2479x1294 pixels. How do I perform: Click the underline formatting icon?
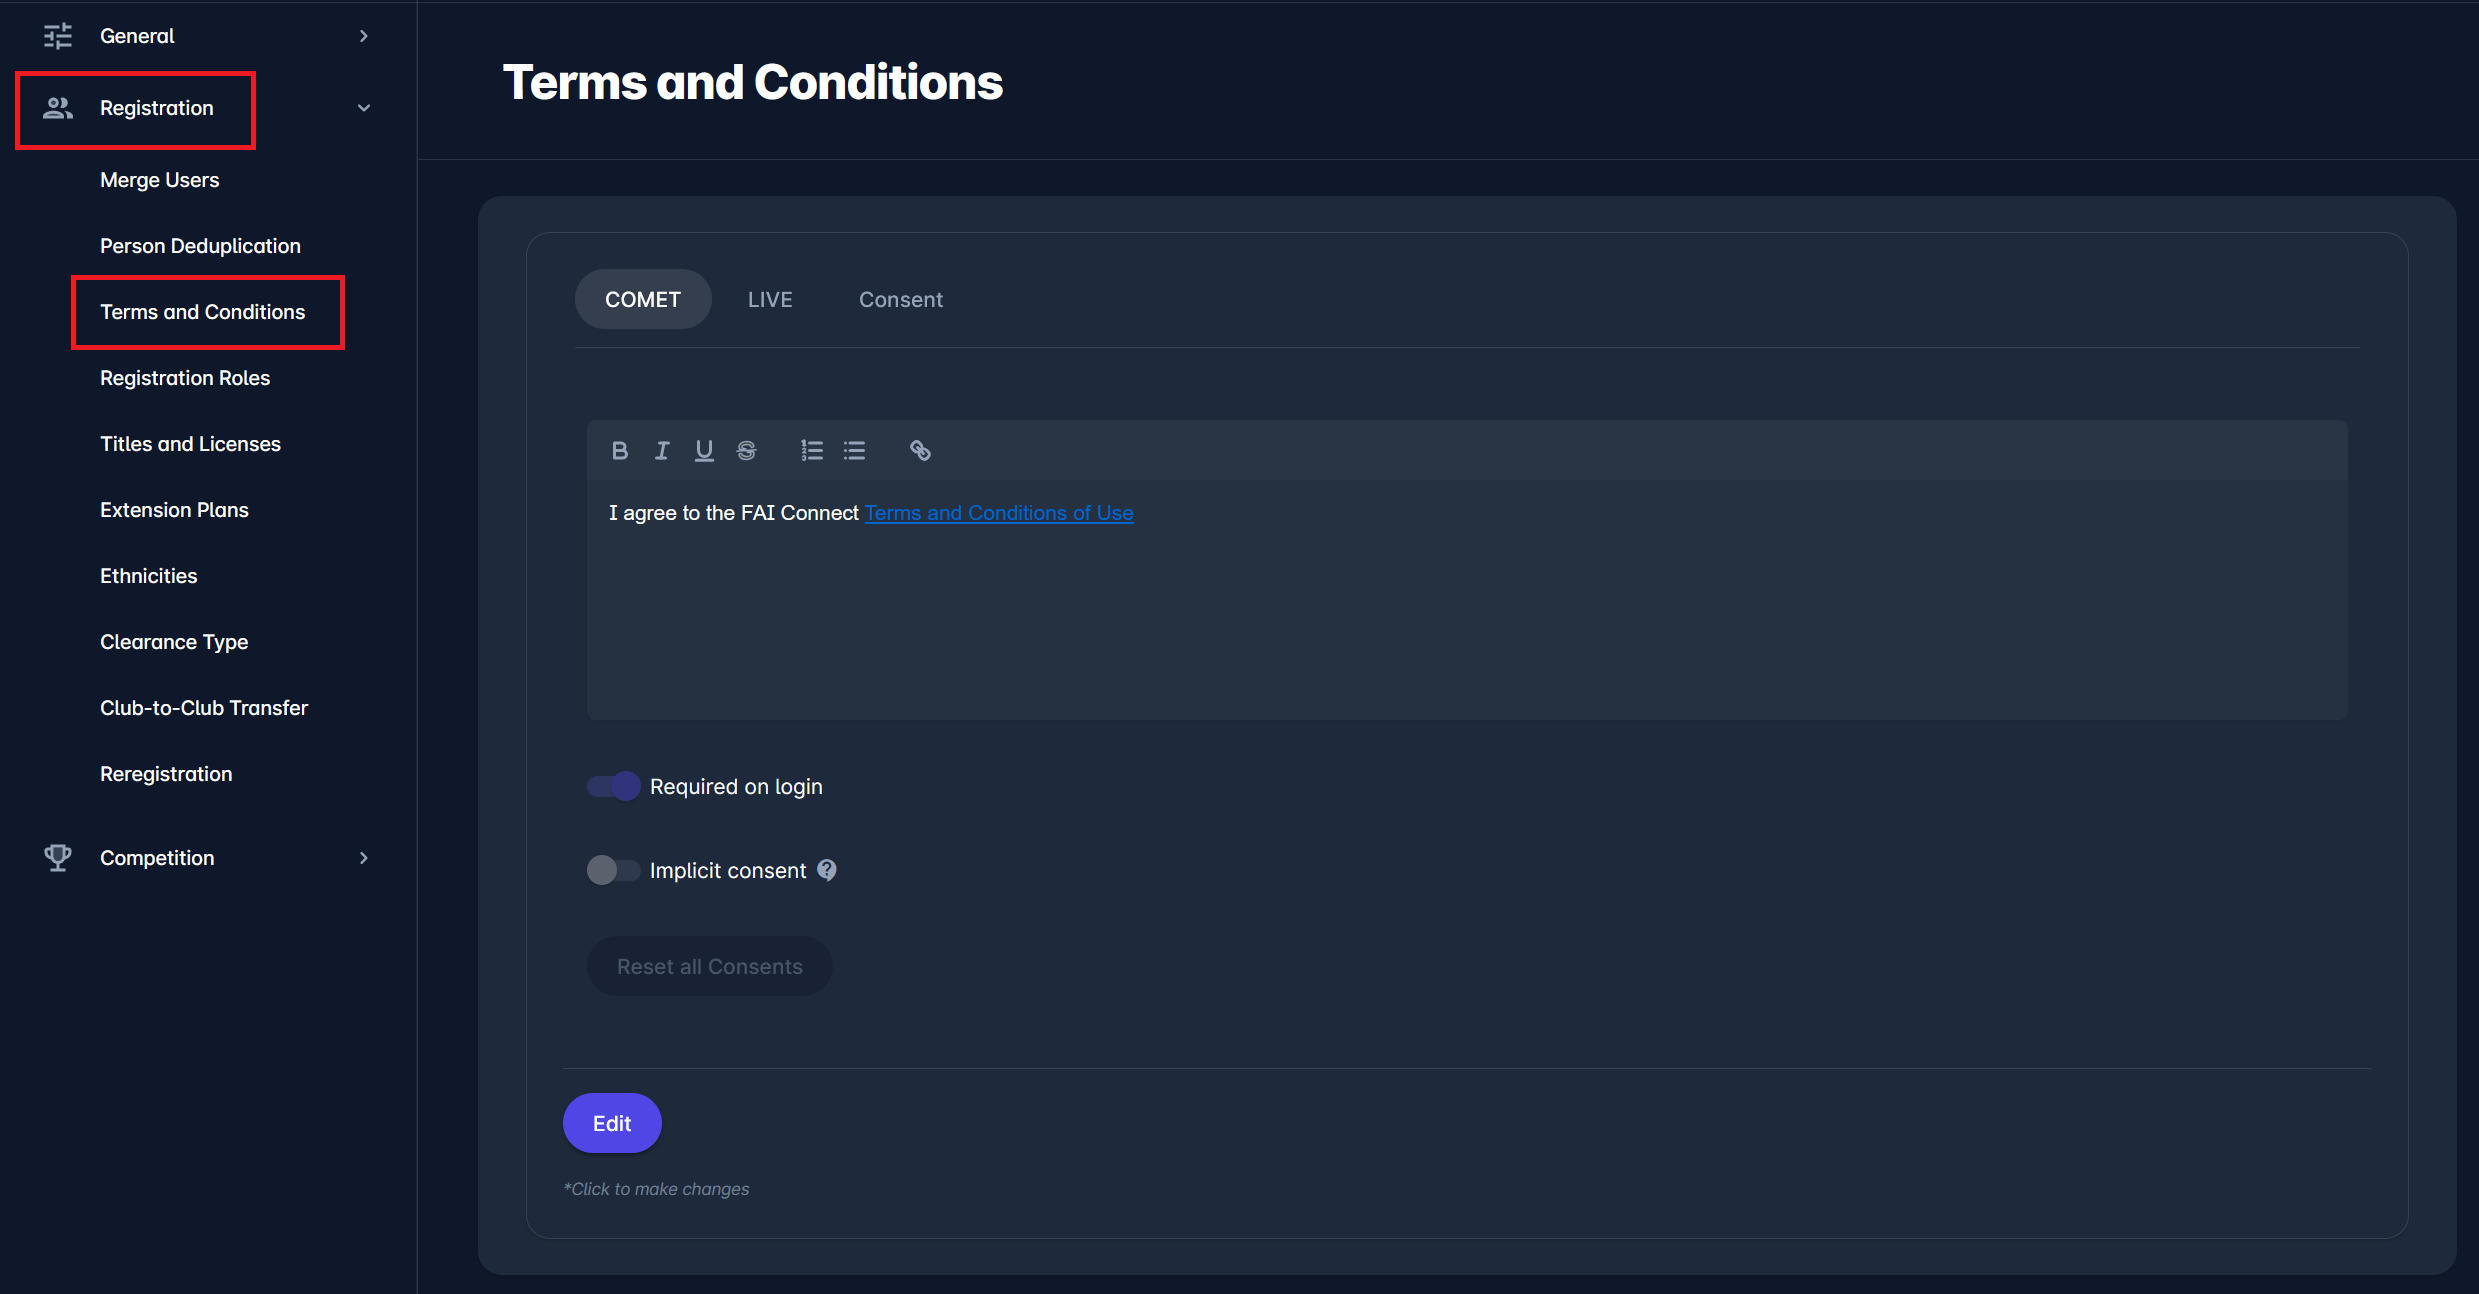pos(704,451)
